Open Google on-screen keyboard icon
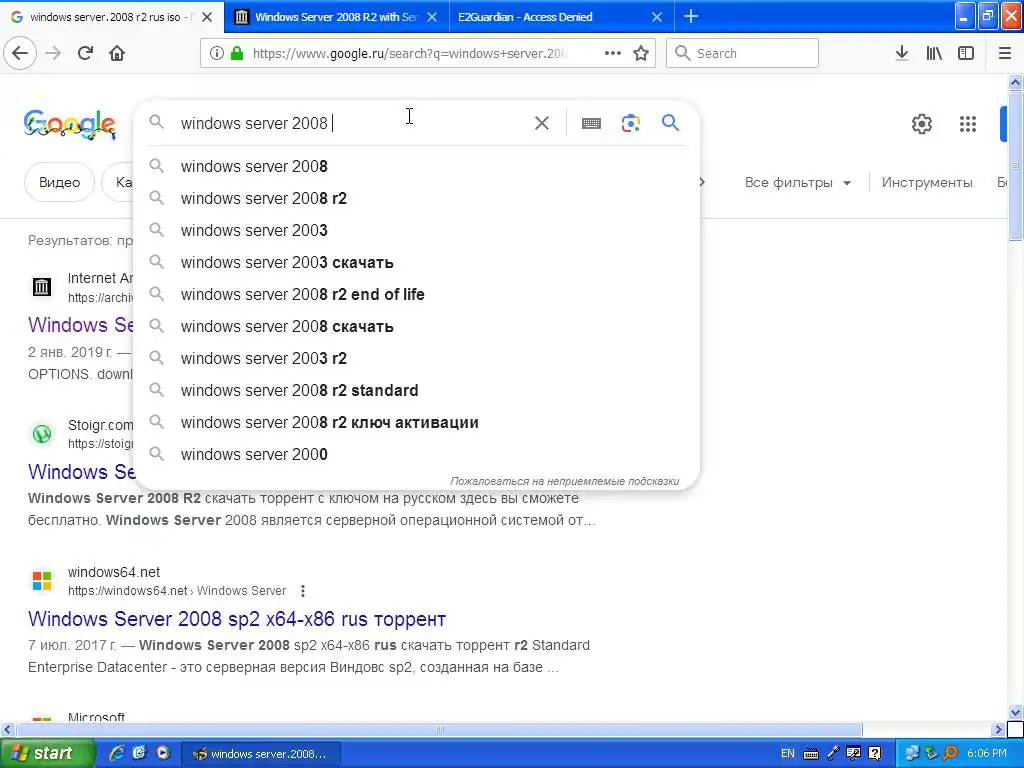This screenshot has width=1024, height=768. point(591,123)
